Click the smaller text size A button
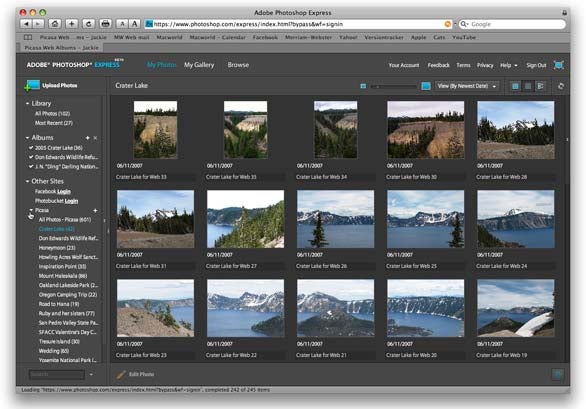The height and width of the screenshot is (409, 586). coord(122,24)
